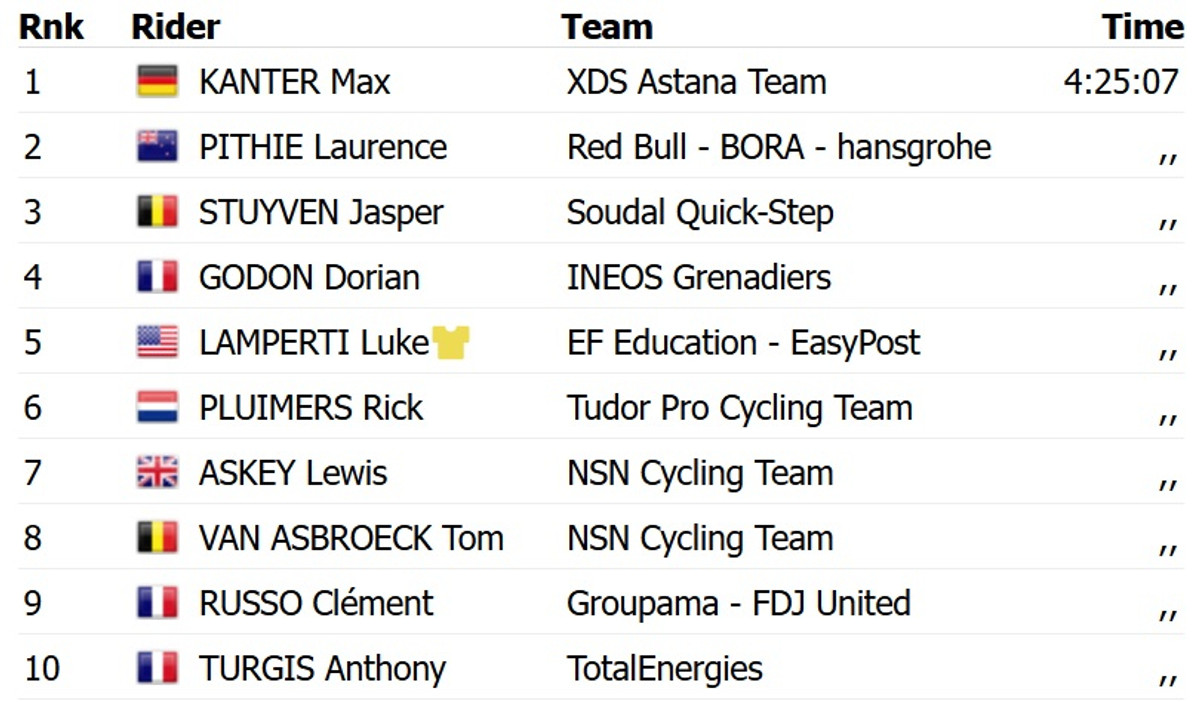Click the French flag next to Turgis

tap(157, 668)
